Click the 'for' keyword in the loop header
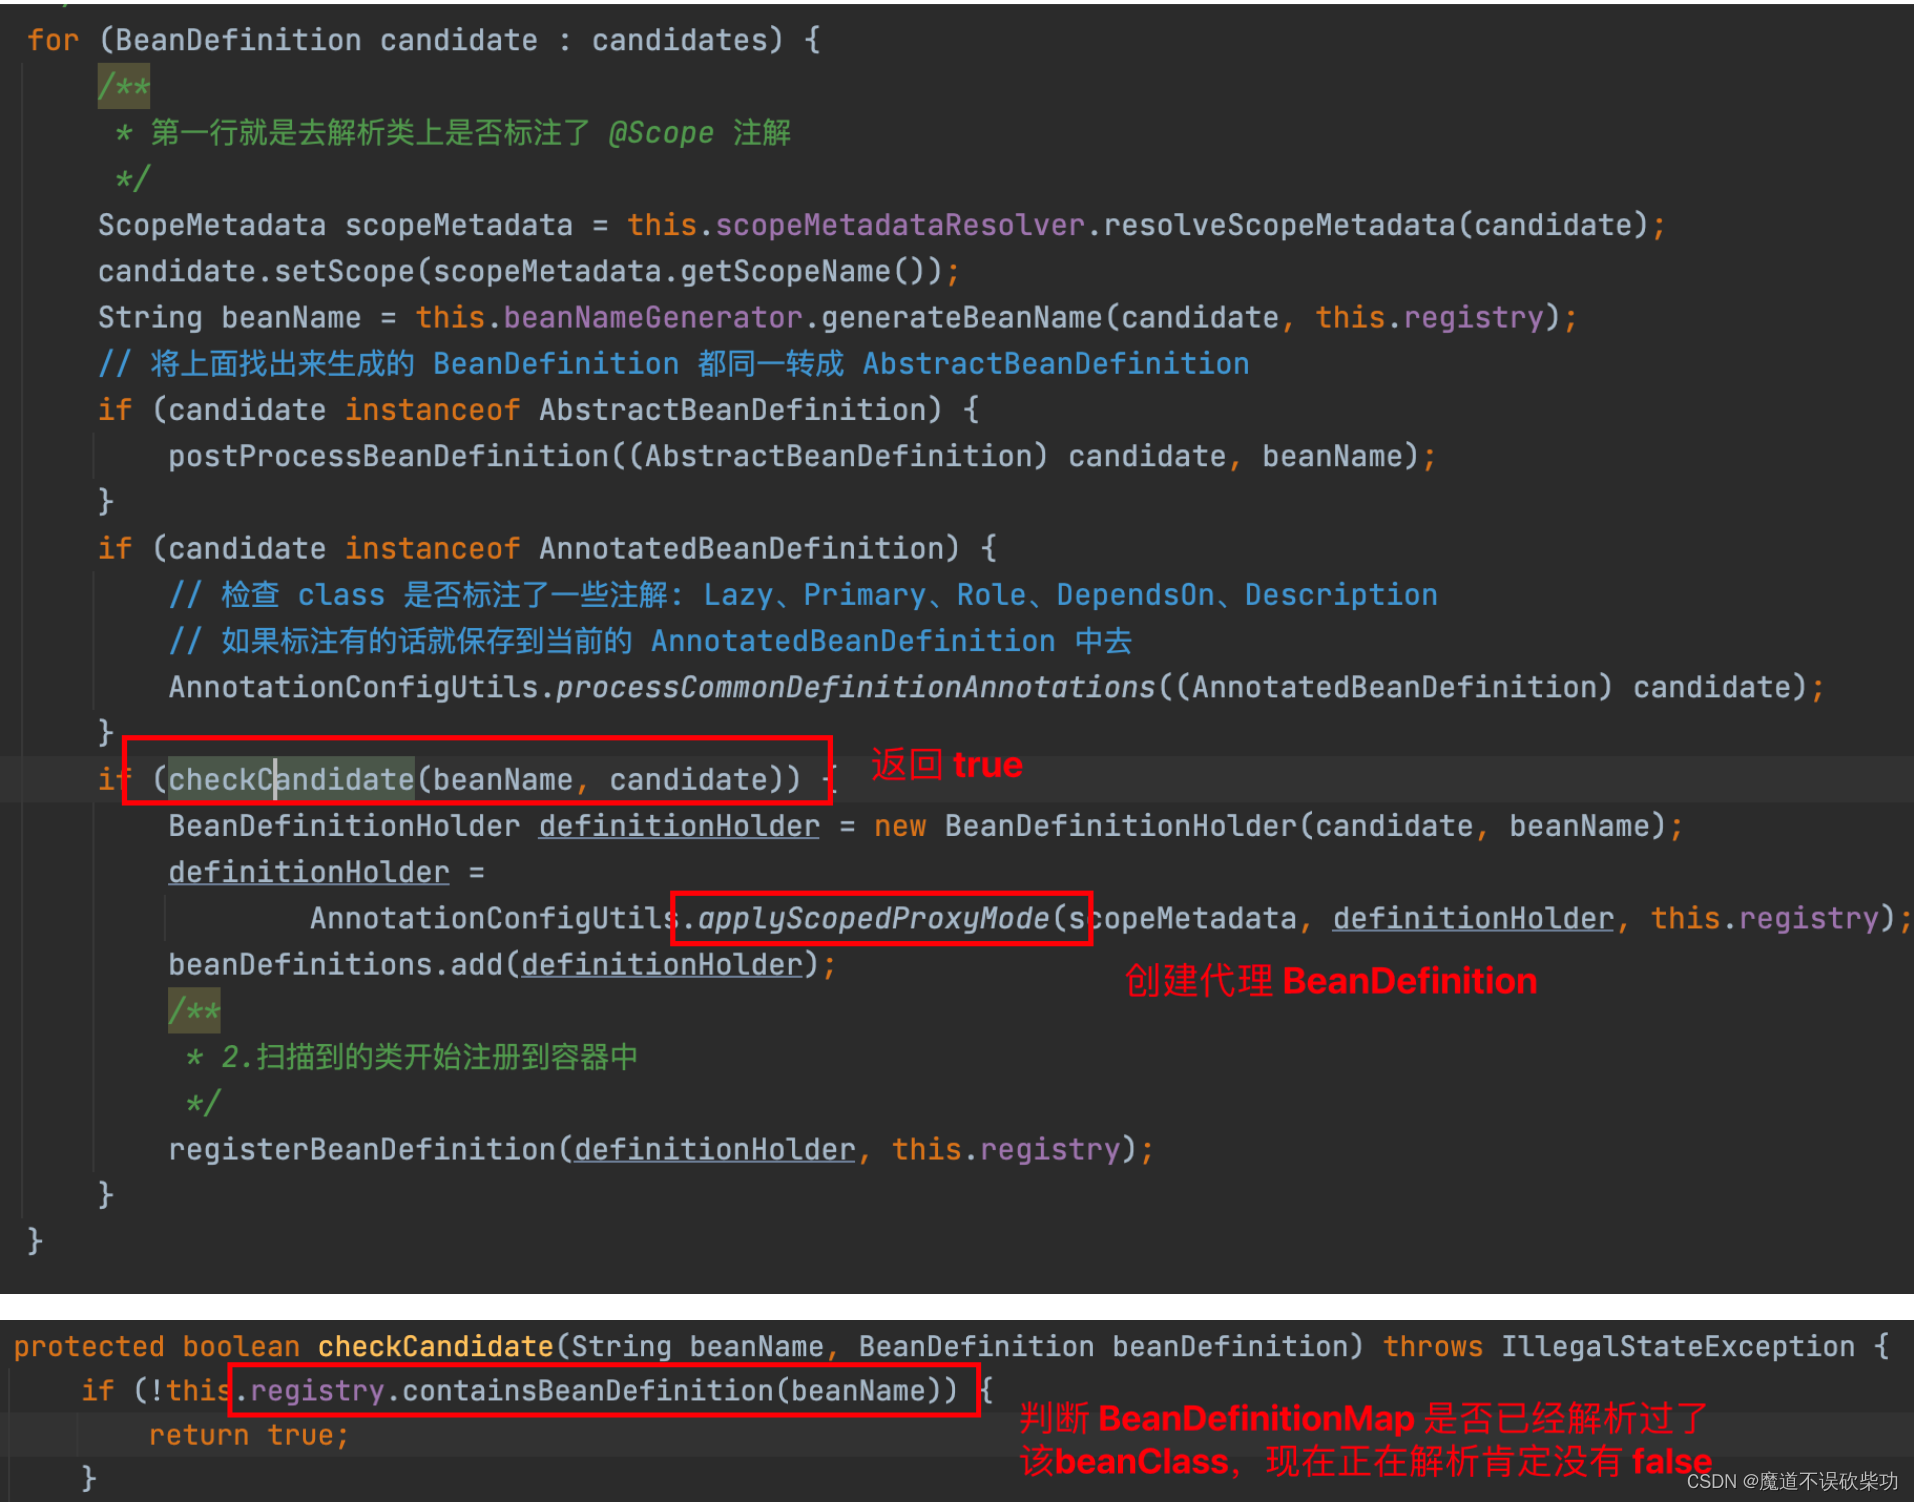The width and height of the screenshot is (1914, 1502). click(53, 40)
